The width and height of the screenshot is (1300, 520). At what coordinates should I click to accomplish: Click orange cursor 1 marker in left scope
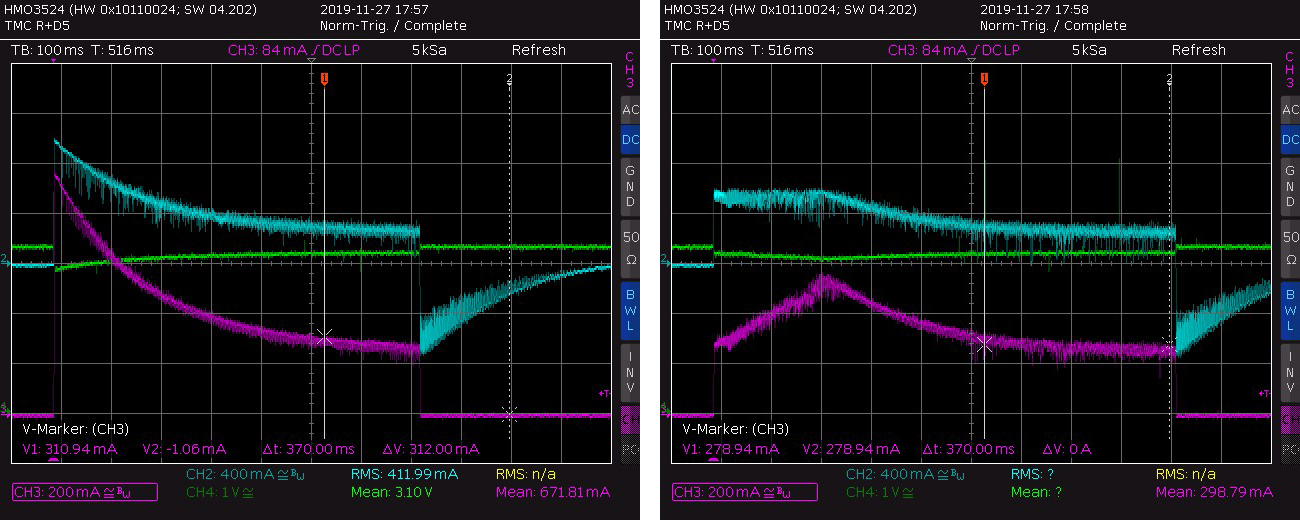click(x=324, y=78)
